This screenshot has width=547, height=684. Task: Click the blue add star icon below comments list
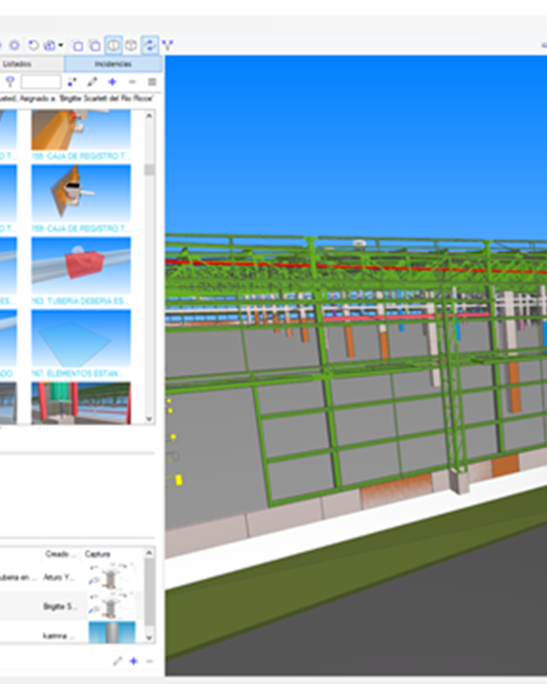click(x=133, y=661)
